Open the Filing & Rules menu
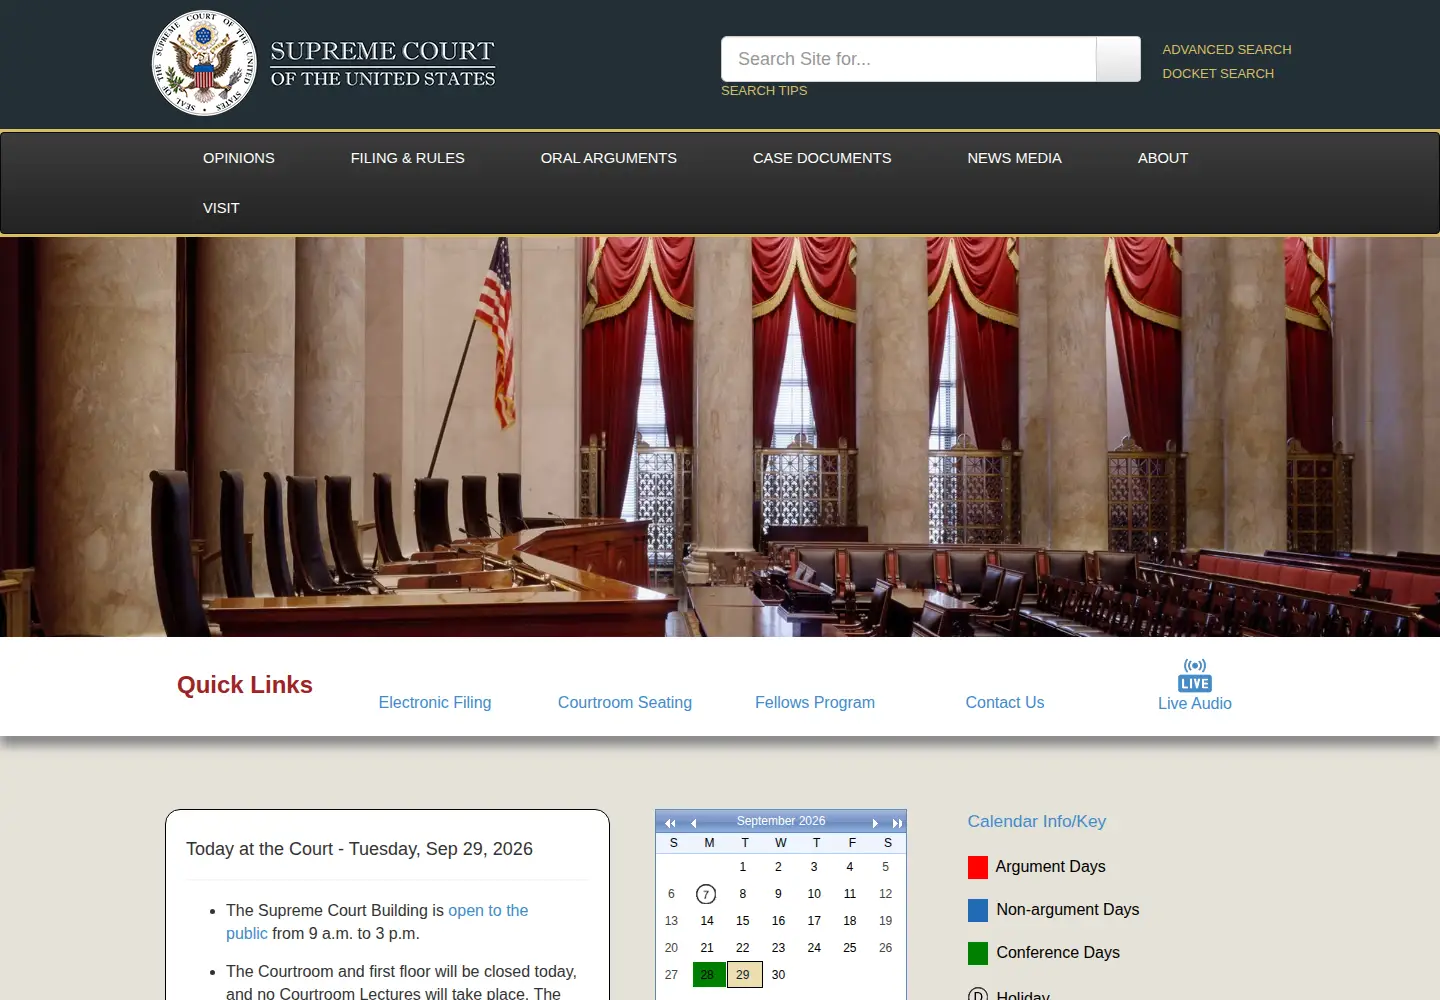Viewport: 1440px width, 1000px height. click(x=407, y=158)
